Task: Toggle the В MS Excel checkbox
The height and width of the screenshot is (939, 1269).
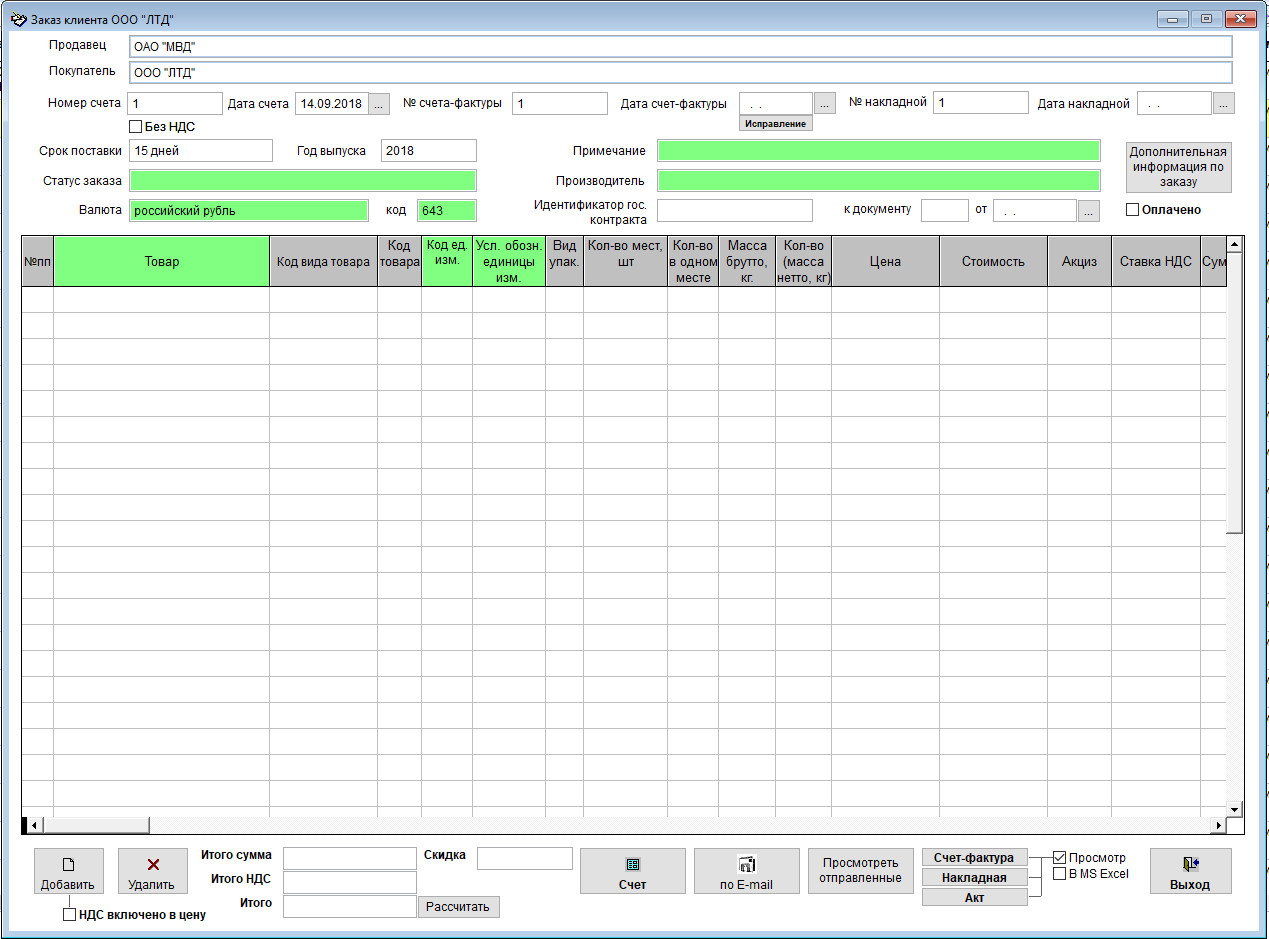Action: coord(1060,874)
